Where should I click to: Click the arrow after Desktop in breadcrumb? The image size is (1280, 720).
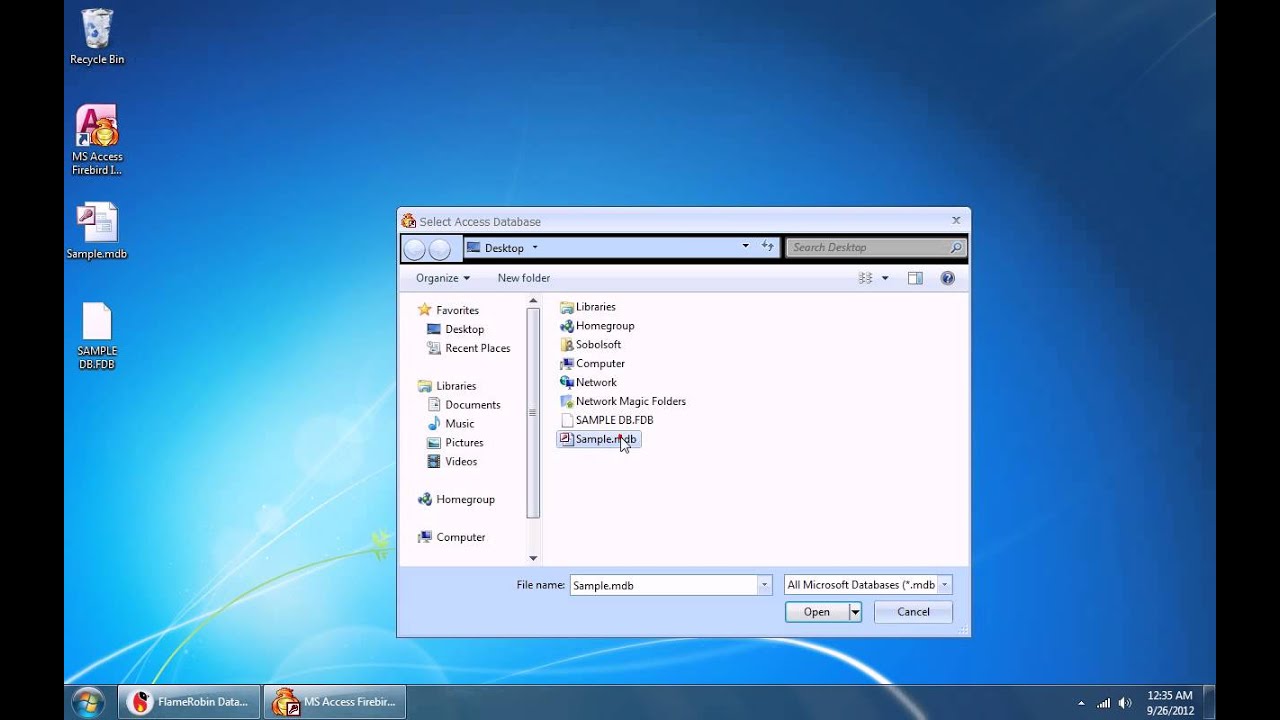coord(535,247)
